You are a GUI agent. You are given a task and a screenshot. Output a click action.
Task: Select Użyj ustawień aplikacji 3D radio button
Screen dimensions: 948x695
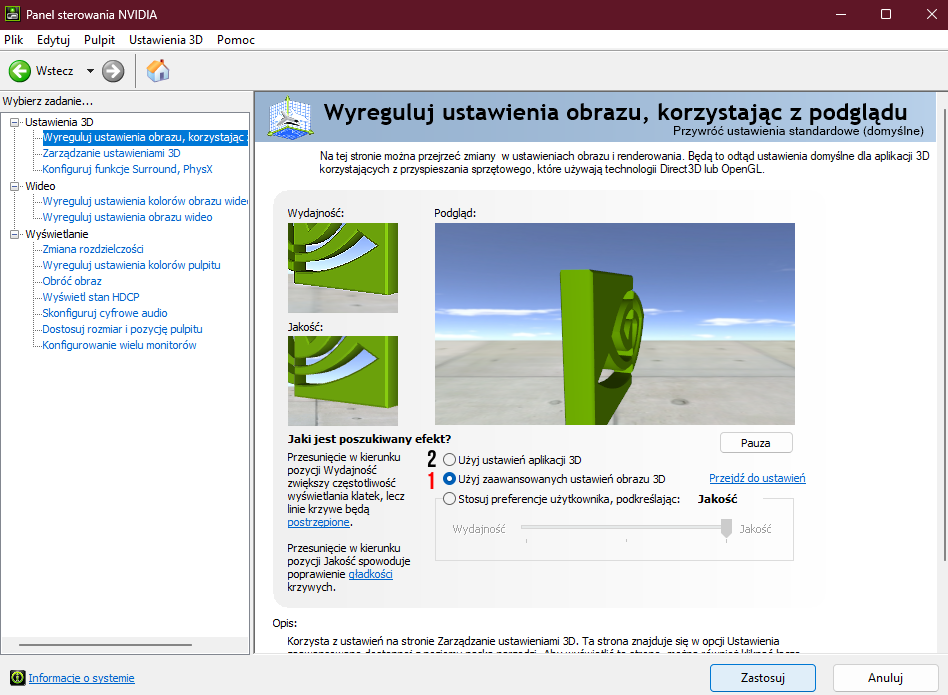449,460
